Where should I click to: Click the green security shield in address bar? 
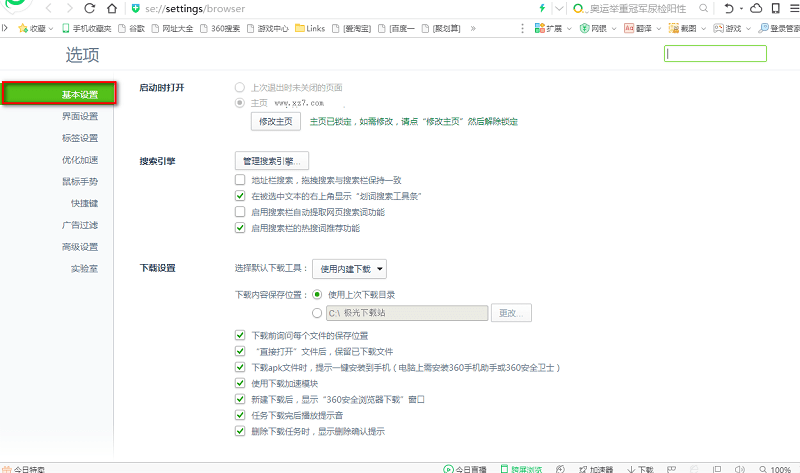135,8
